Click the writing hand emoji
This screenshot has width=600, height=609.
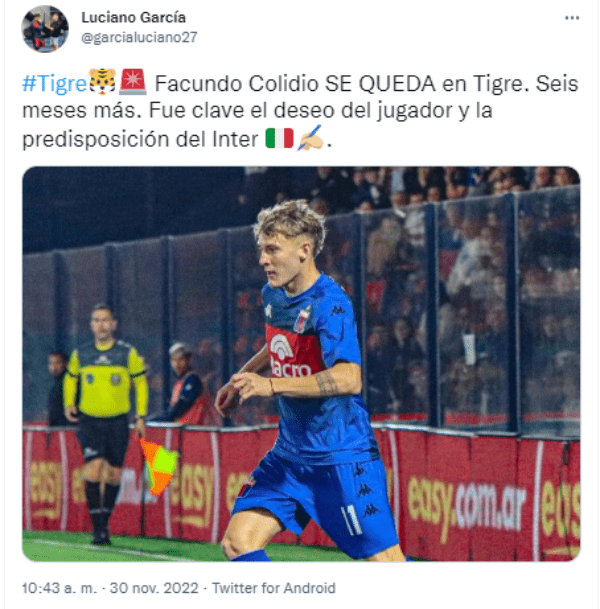(x=310, y=137)
